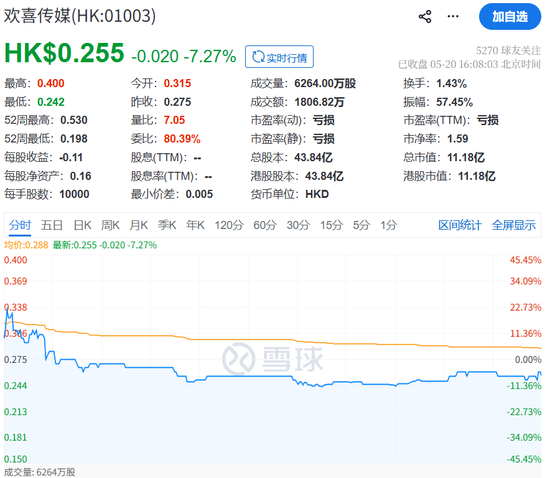Click 全屏显示 to view fullscreen
Viewport: 550px width, 478px height.
(x=514, y=225)
